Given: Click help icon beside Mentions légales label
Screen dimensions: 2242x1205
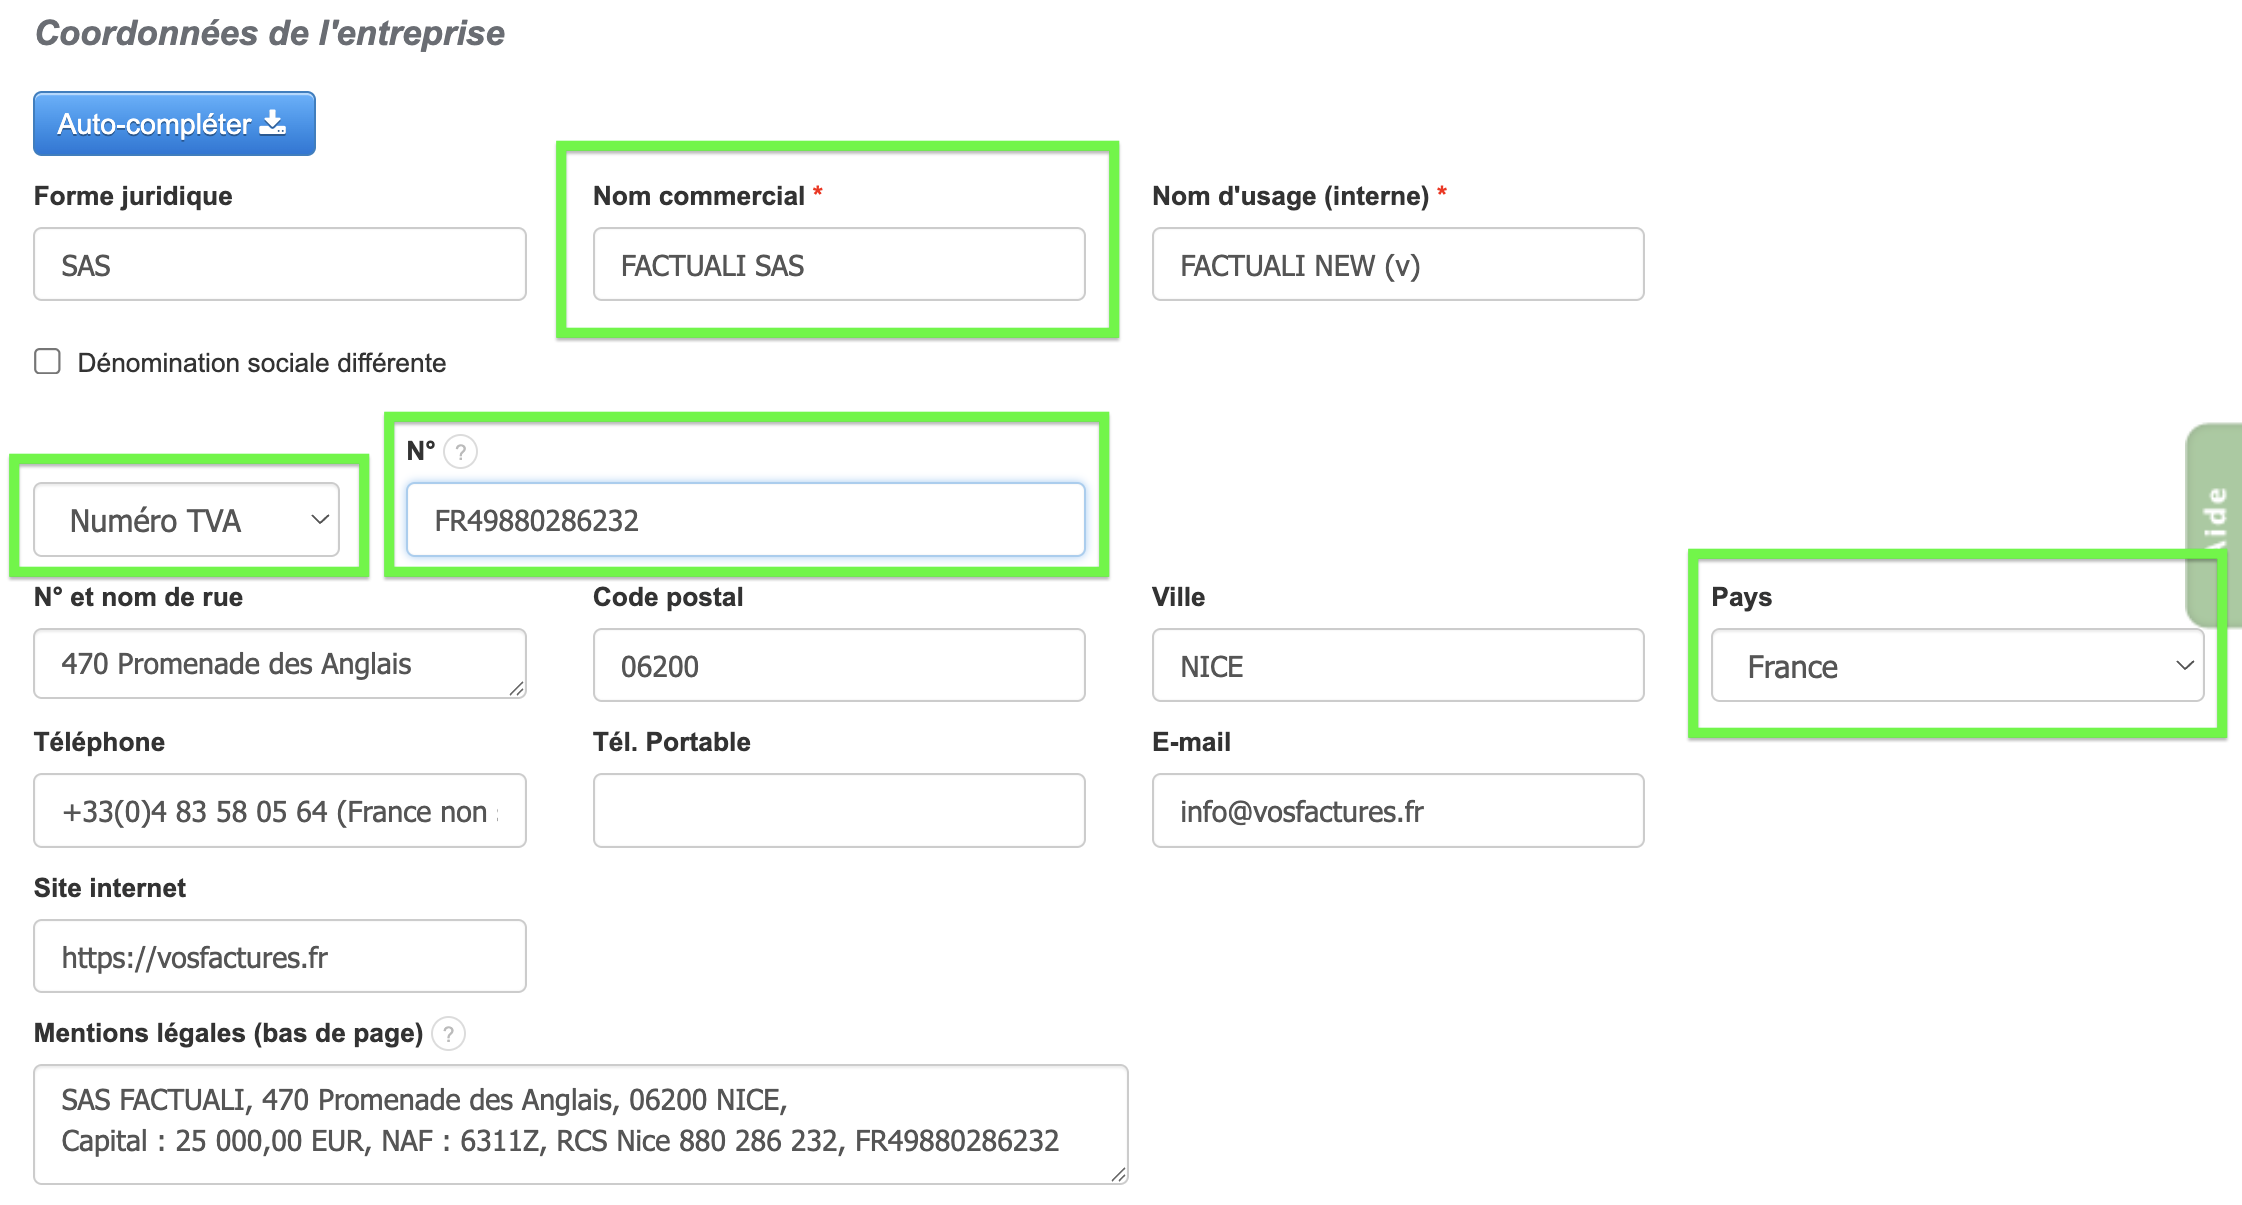Looking at the screenshot, I should point(449,1033).
